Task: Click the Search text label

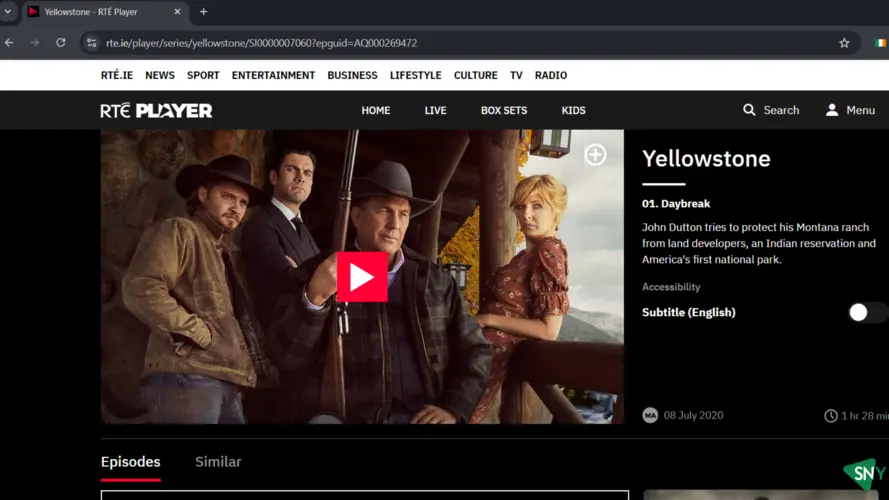Action: tap(781, 111)
